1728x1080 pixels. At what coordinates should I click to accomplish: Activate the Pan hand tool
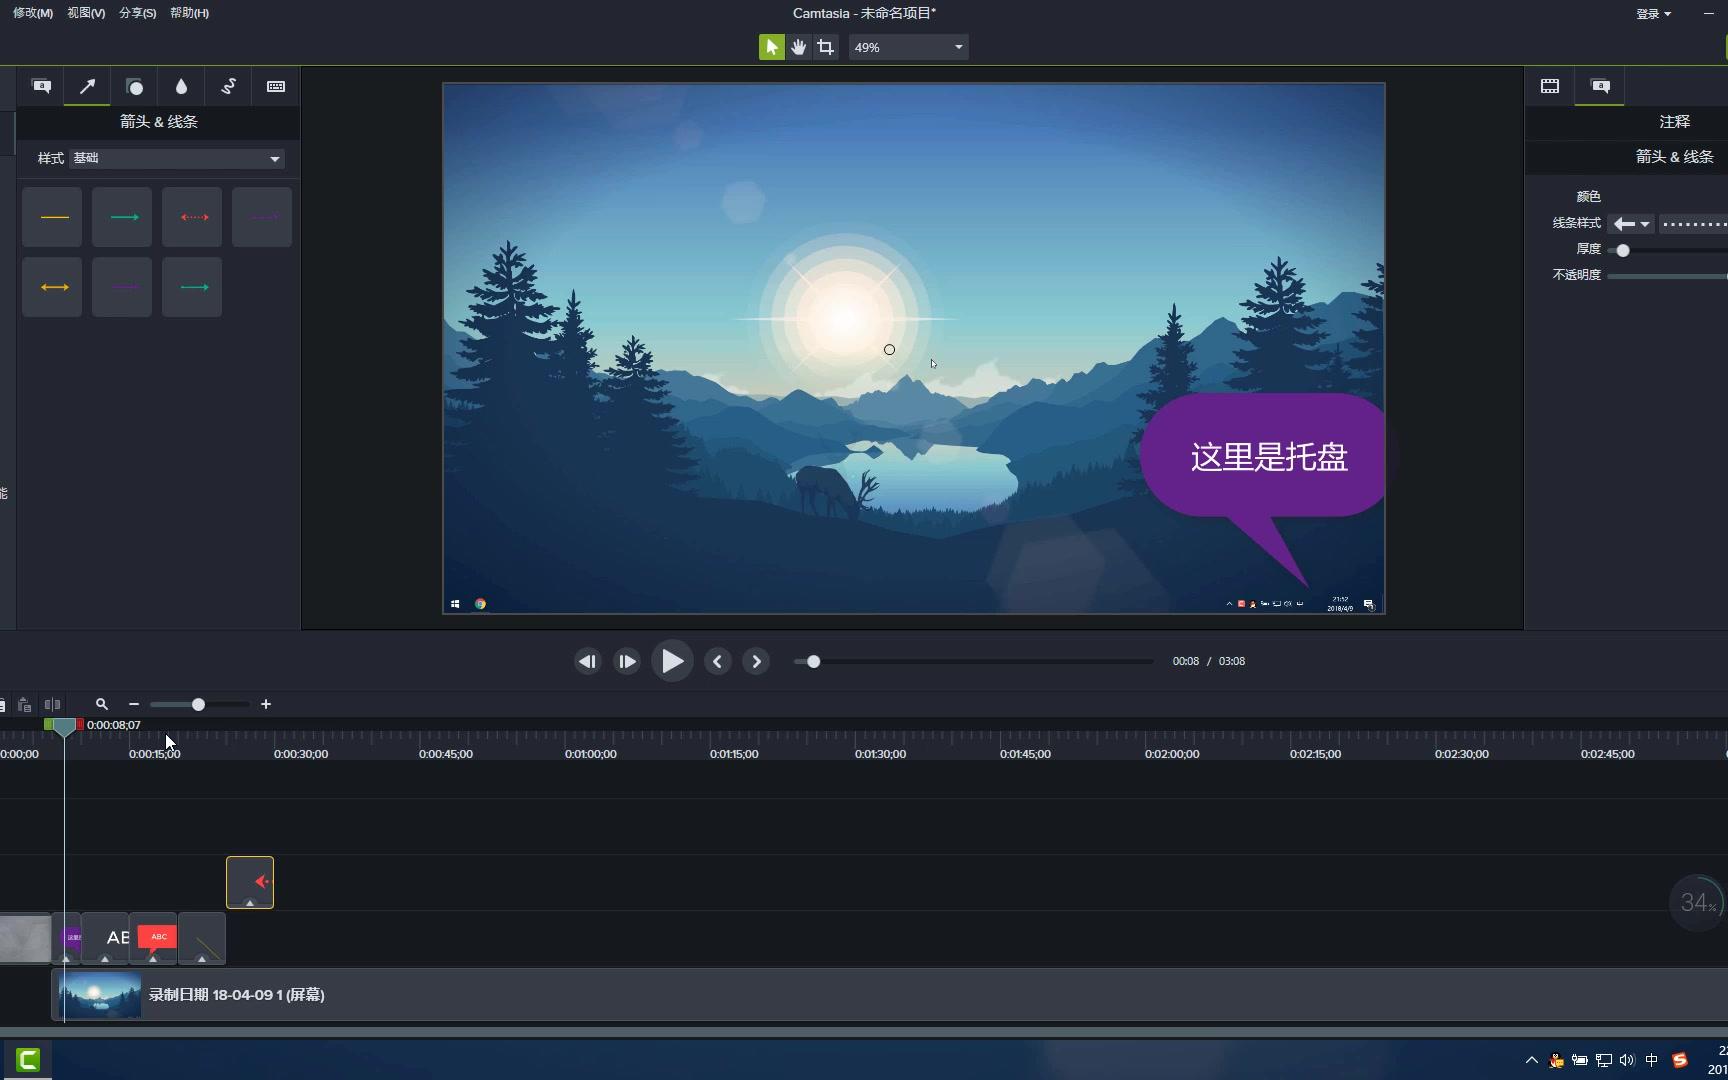point(798,47)
